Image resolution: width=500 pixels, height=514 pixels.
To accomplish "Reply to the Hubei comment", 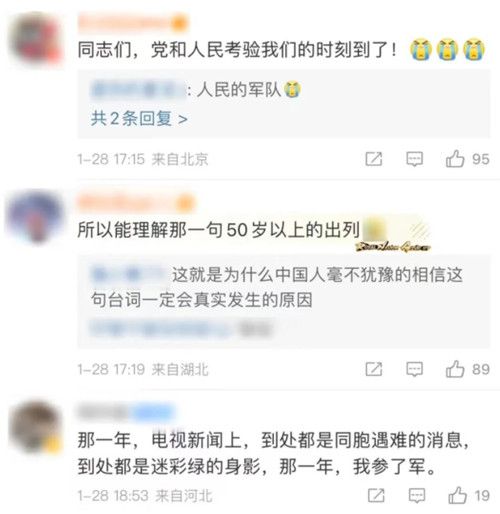I will [414, 369].
